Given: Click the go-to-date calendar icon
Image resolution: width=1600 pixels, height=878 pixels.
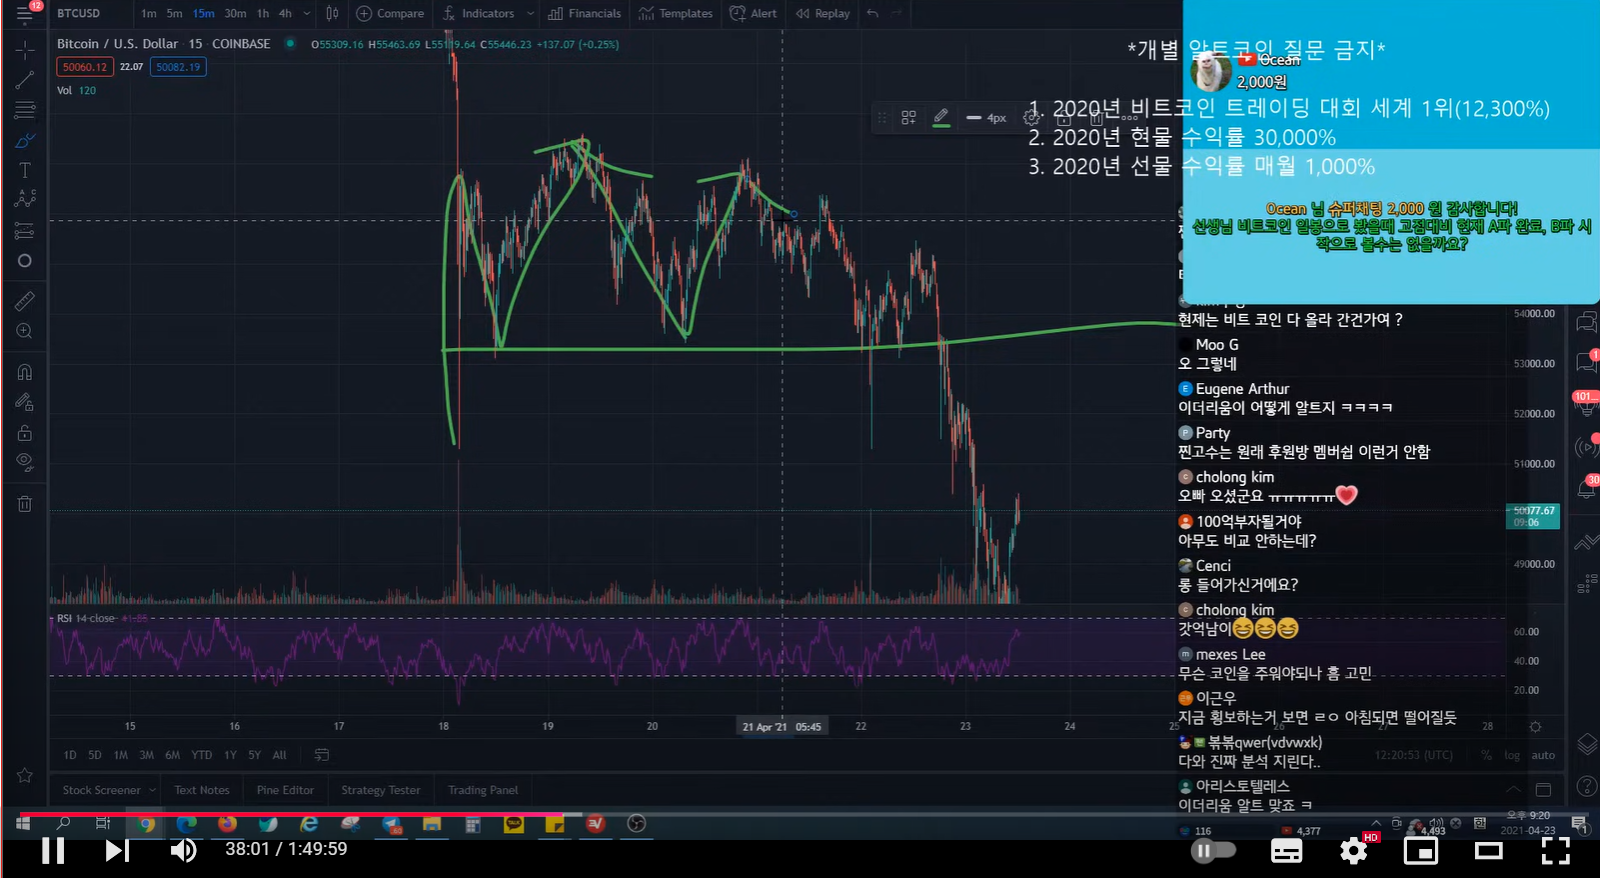Looking at the screenshot, I should tap(322, 755).
